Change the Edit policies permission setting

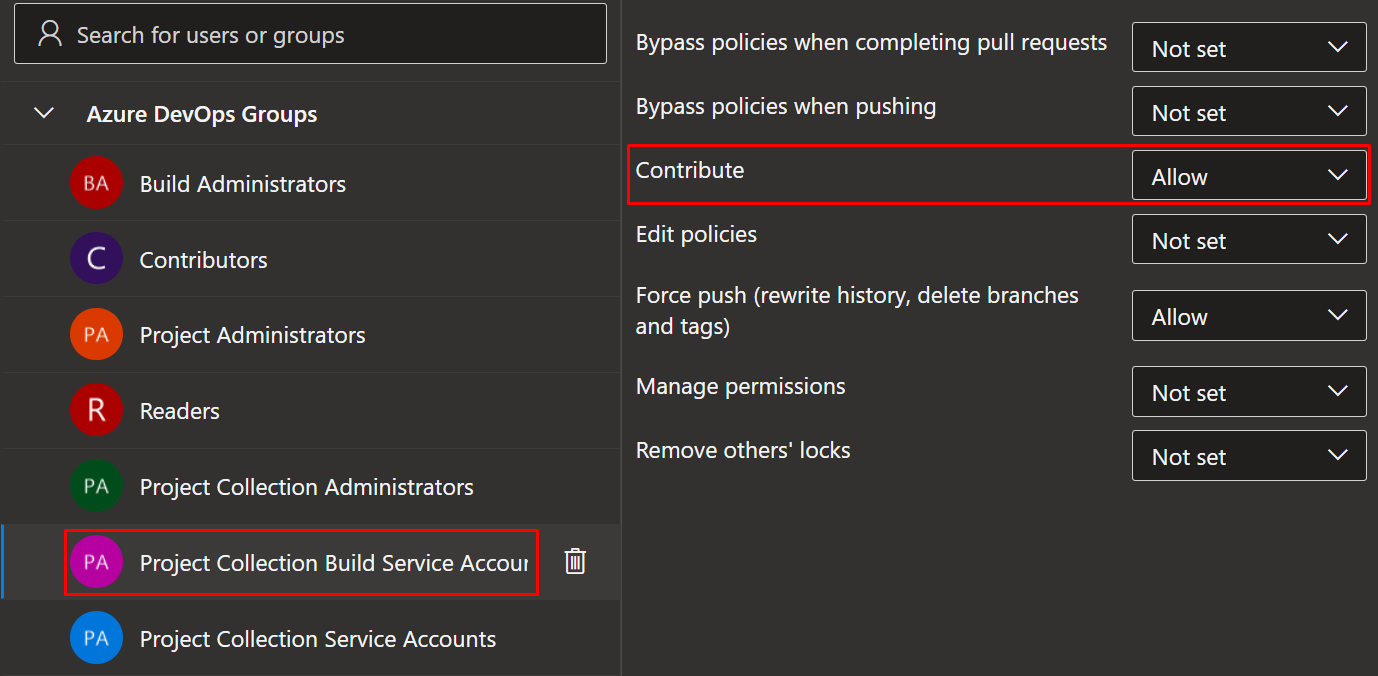1248,239
